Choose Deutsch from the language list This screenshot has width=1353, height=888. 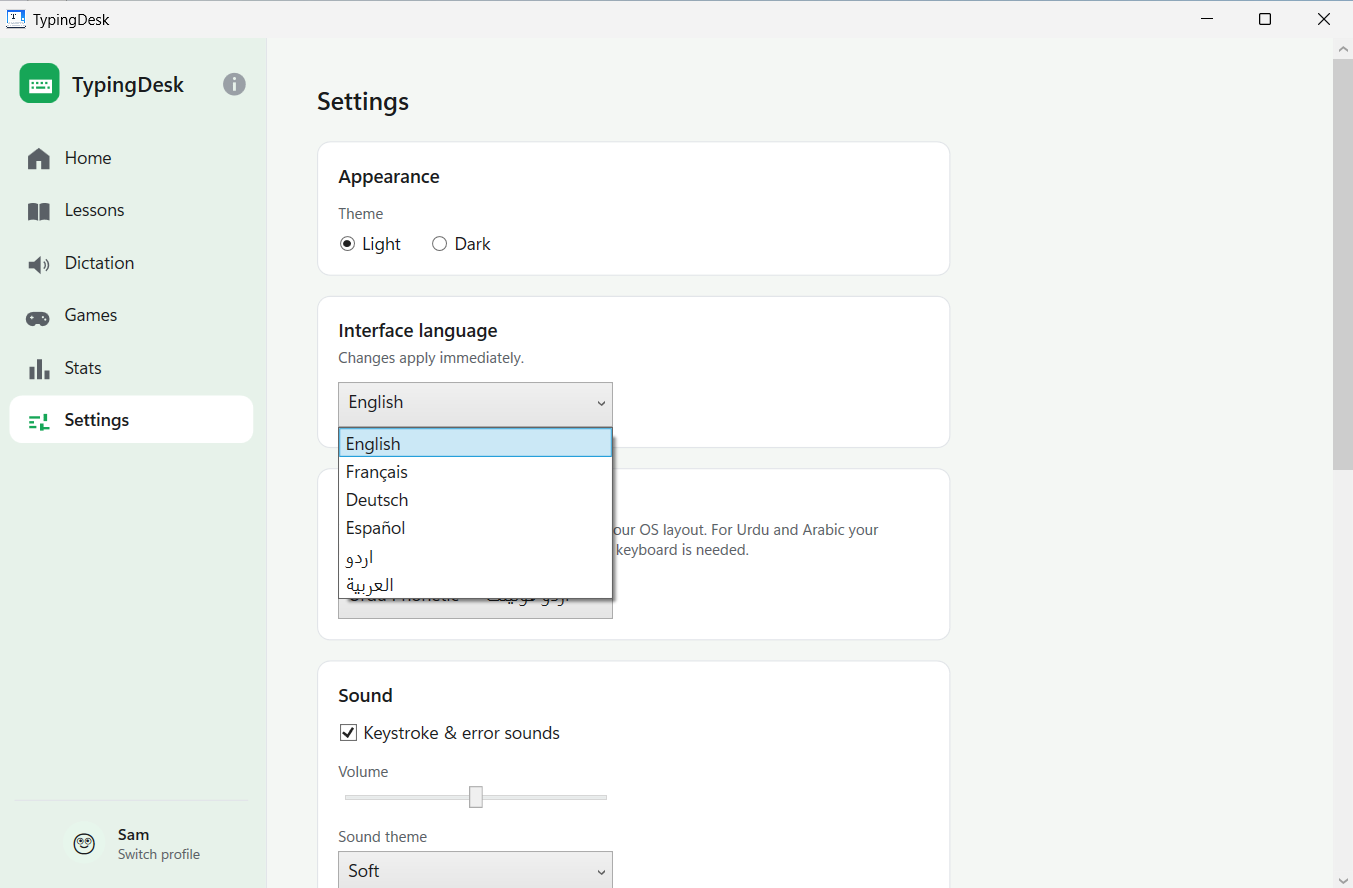(x=475, y=500)
